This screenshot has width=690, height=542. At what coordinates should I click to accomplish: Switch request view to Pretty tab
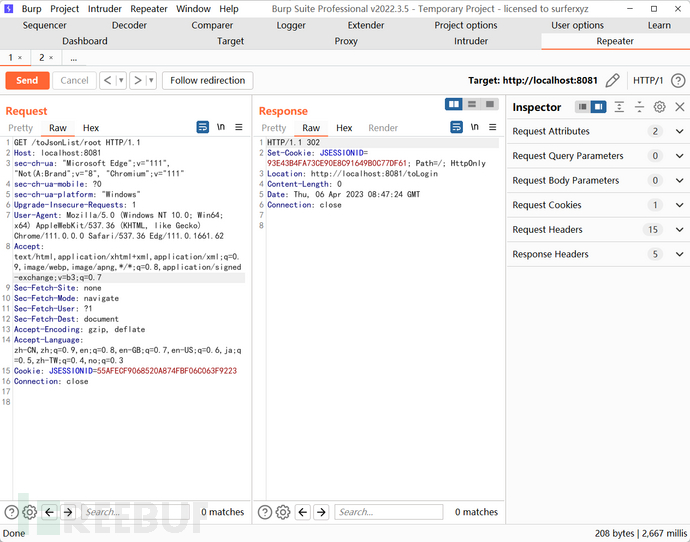click(21, 128)
